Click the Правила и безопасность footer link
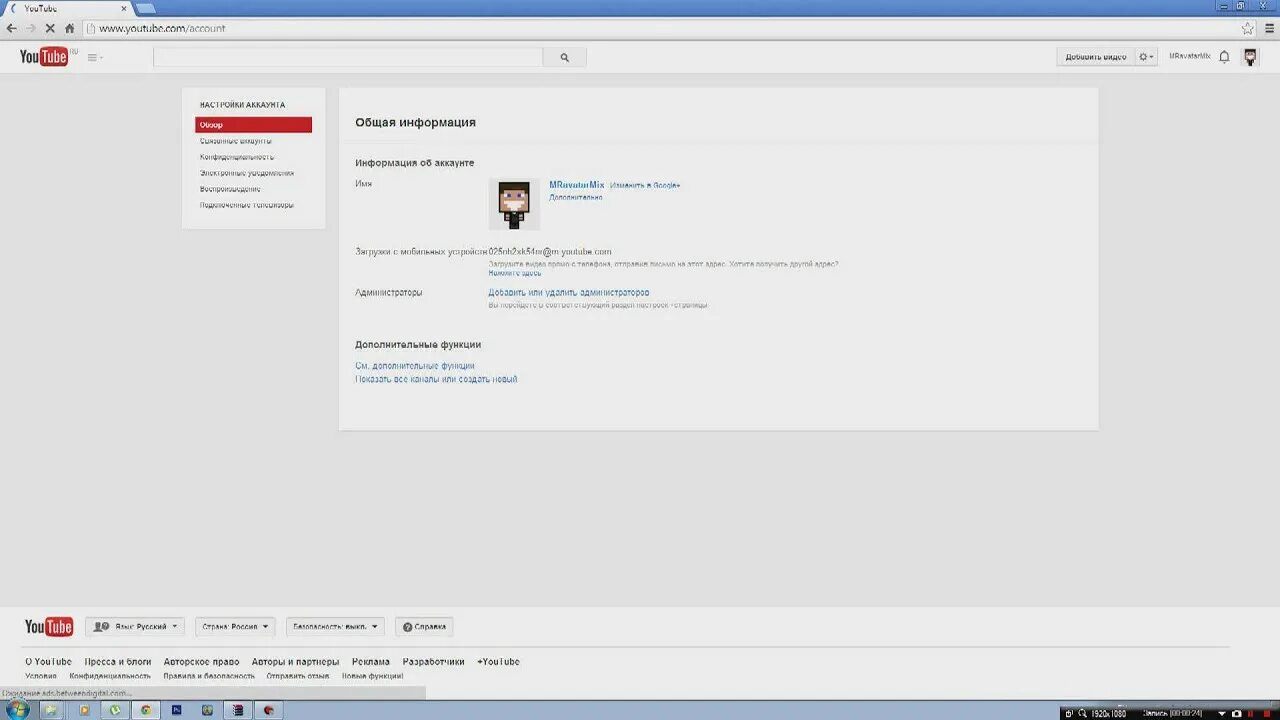Image resolution: width=1280 pixels, height=720 pixels. 209,676
